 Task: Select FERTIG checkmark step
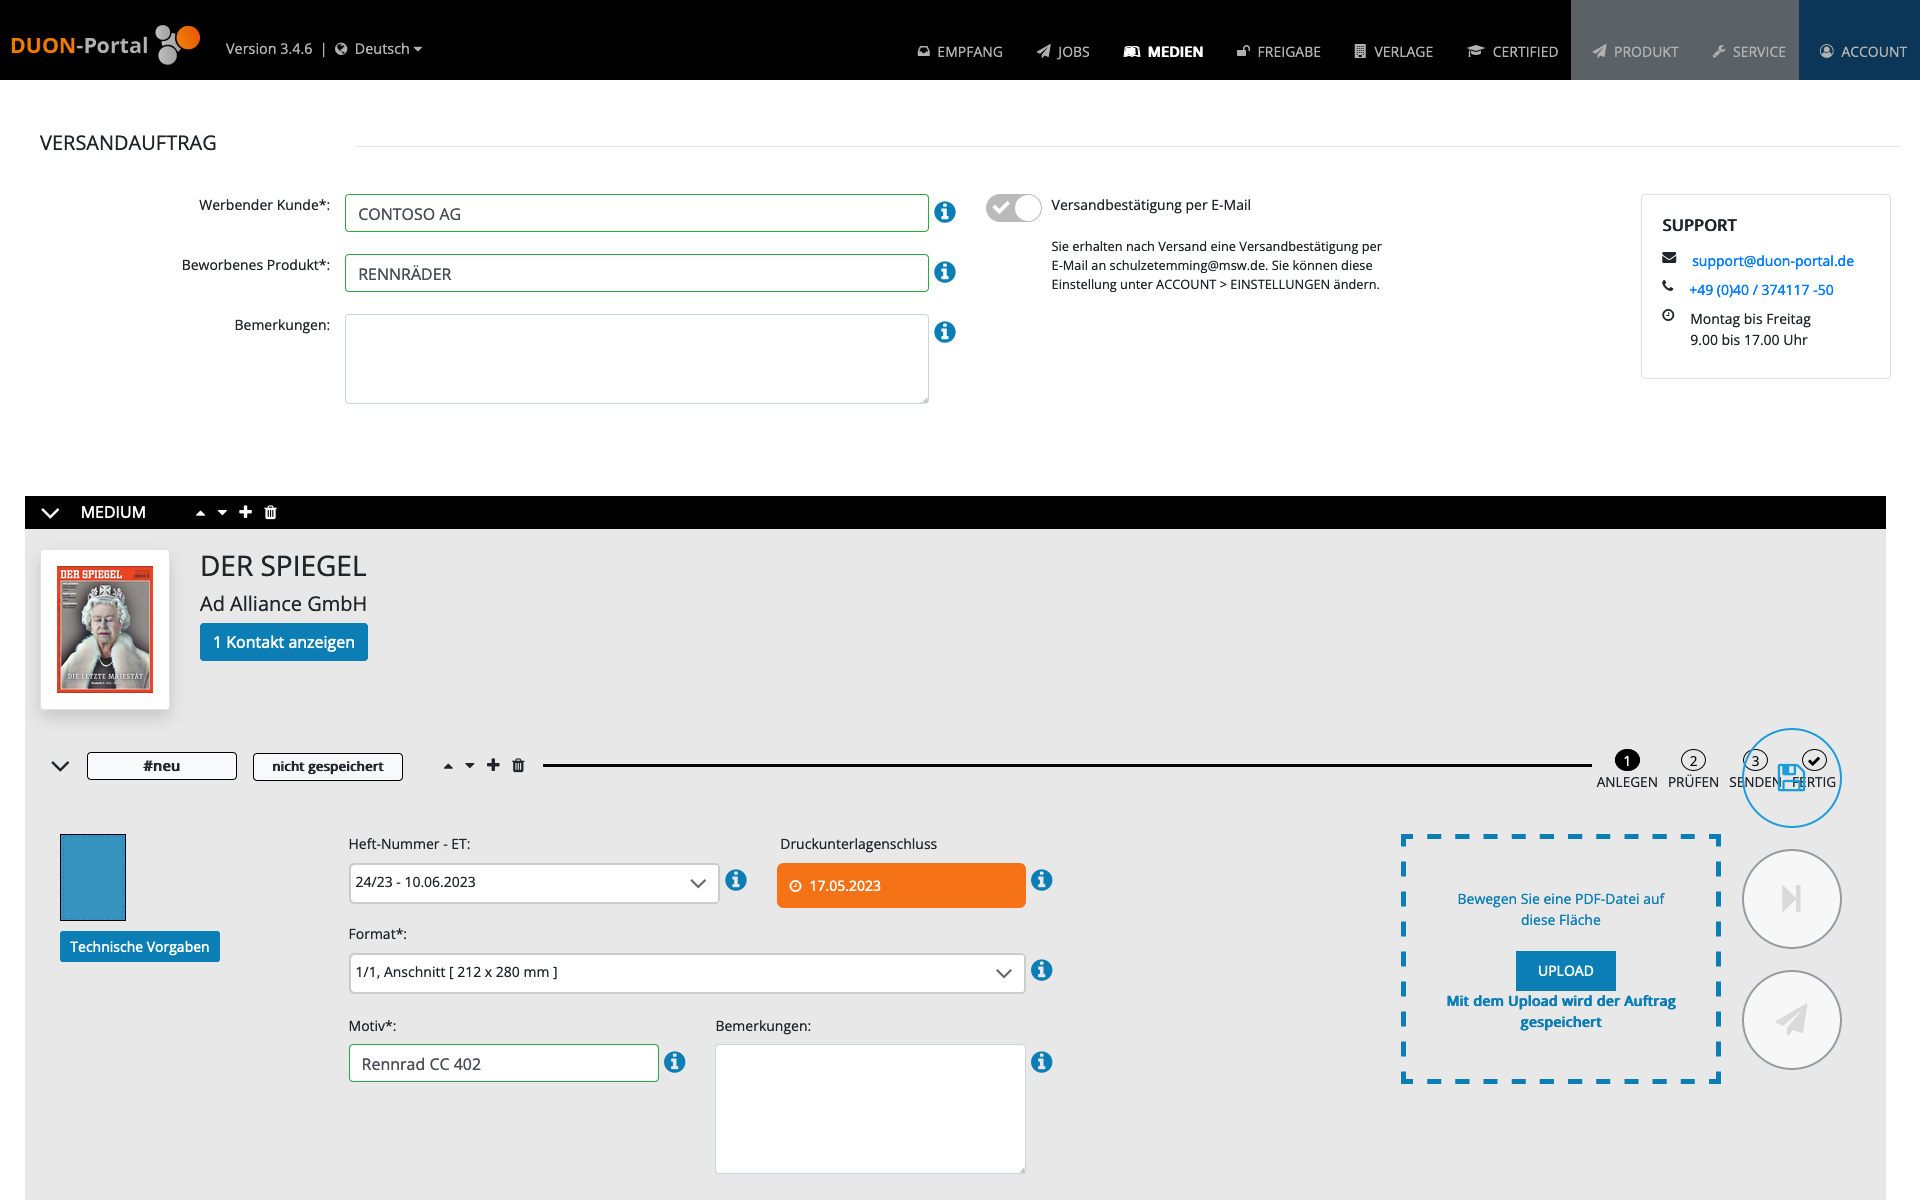point(1814,761)
